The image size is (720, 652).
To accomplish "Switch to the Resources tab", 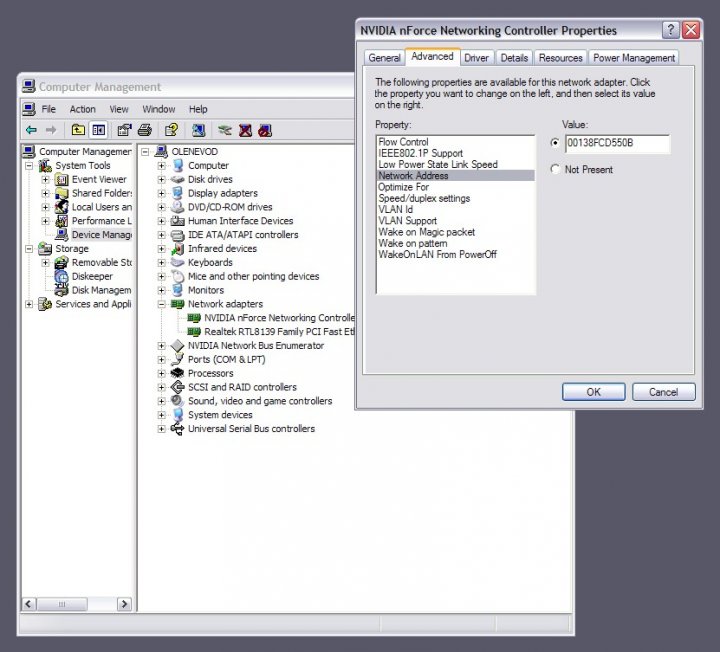I will [561, 58].
